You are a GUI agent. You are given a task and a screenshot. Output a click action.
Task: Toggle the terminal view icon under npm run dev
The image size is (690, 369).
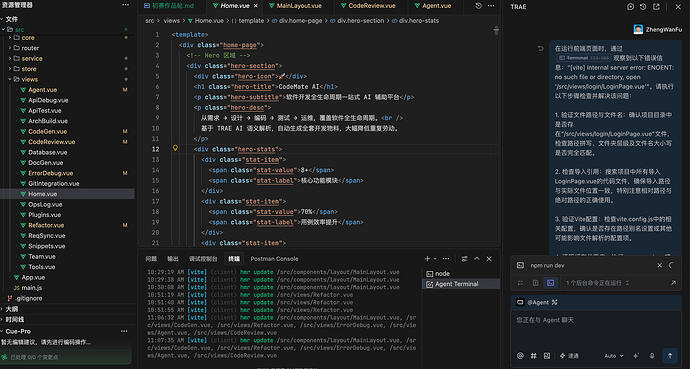point(550,283)
